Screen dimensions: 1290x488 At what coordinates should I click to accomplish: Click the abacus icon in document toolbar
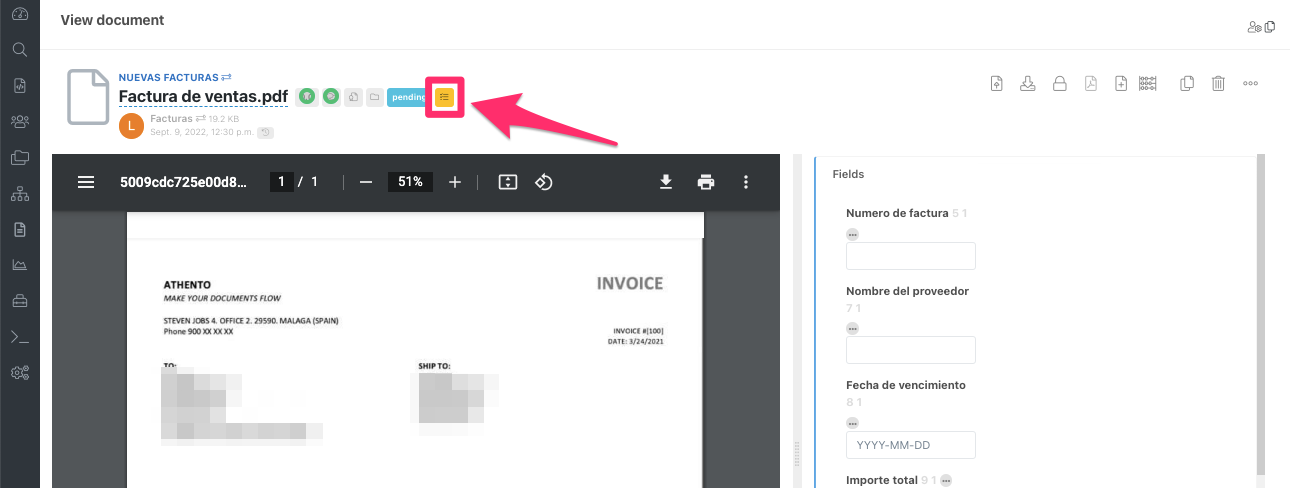[x=1149, y=84]
